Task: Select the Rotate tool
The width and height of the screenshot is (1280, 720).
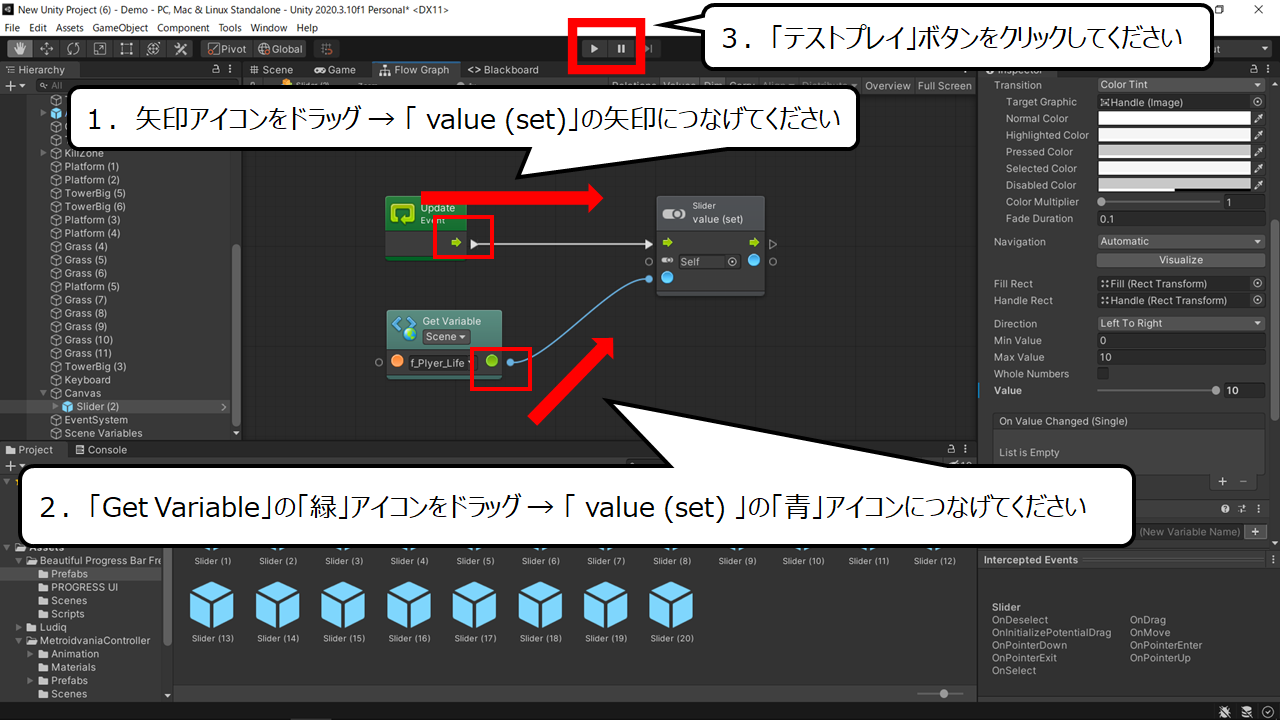Action: pyautogui.click(x=73, y=48)
